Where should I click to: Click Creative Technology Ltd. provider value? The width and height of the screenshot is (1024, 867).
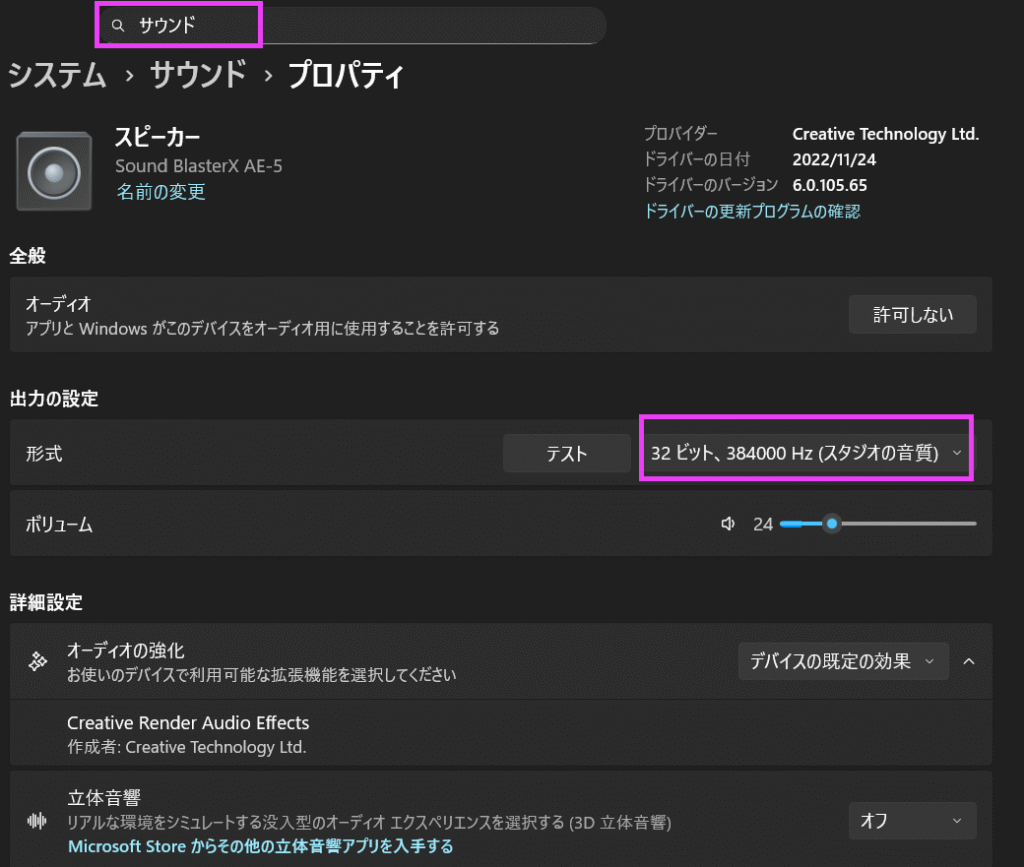(886, 134)
